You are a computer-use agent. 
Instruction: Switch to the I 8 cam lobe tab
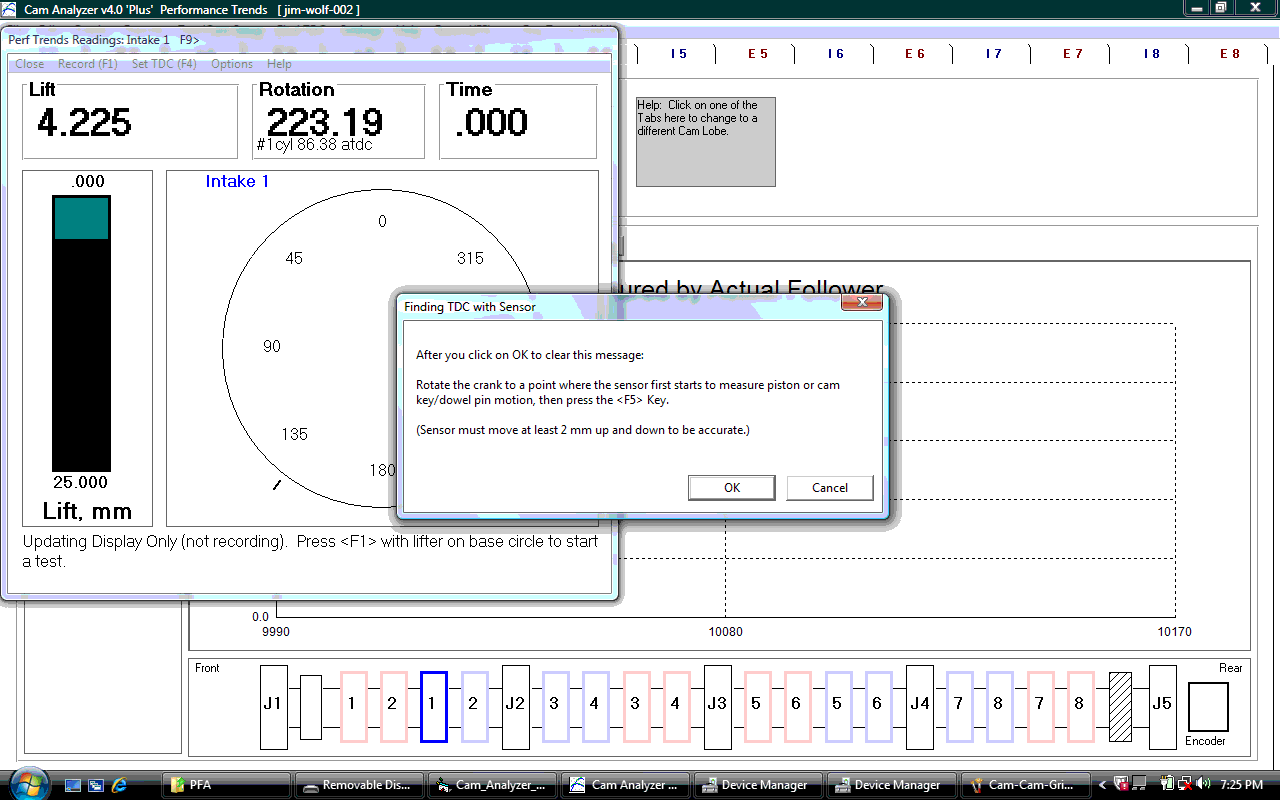click(x=1151, y=54)
